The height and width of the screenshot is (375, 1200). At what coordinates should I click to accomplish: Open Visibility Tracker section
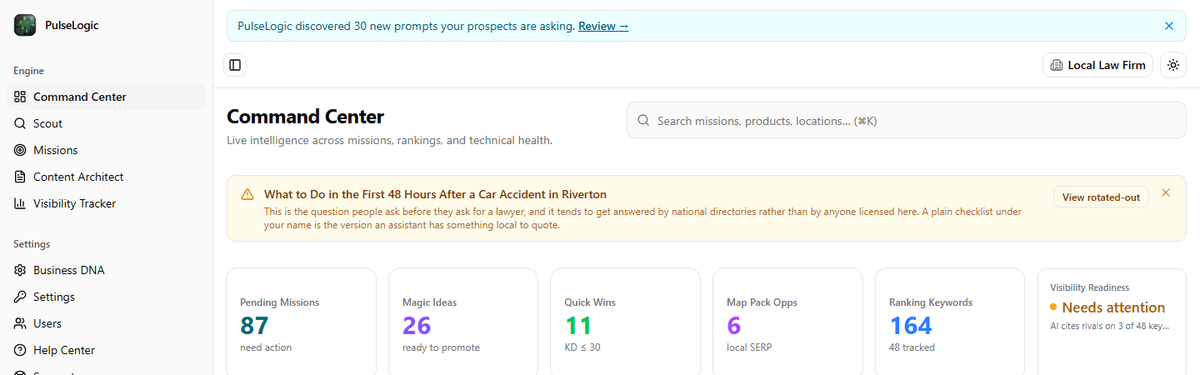click(x=106, y=204)
